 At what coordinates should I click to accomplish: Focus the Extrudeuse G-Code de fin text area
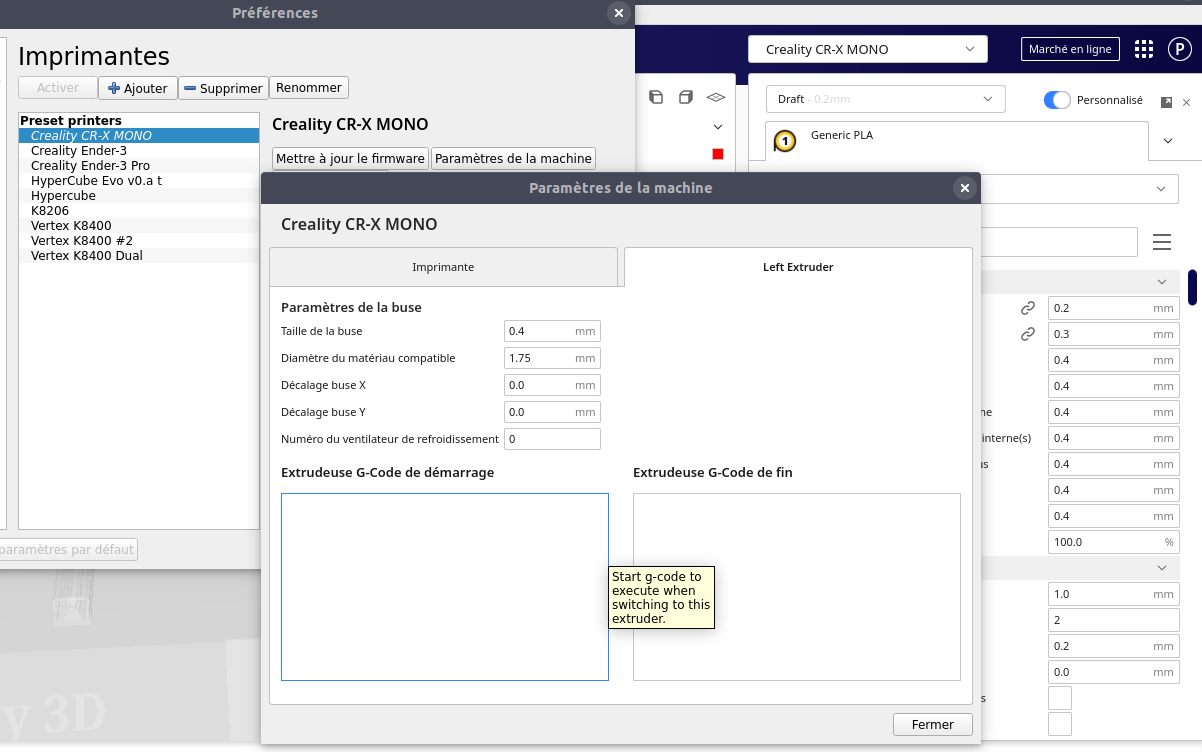pos(797,587)
